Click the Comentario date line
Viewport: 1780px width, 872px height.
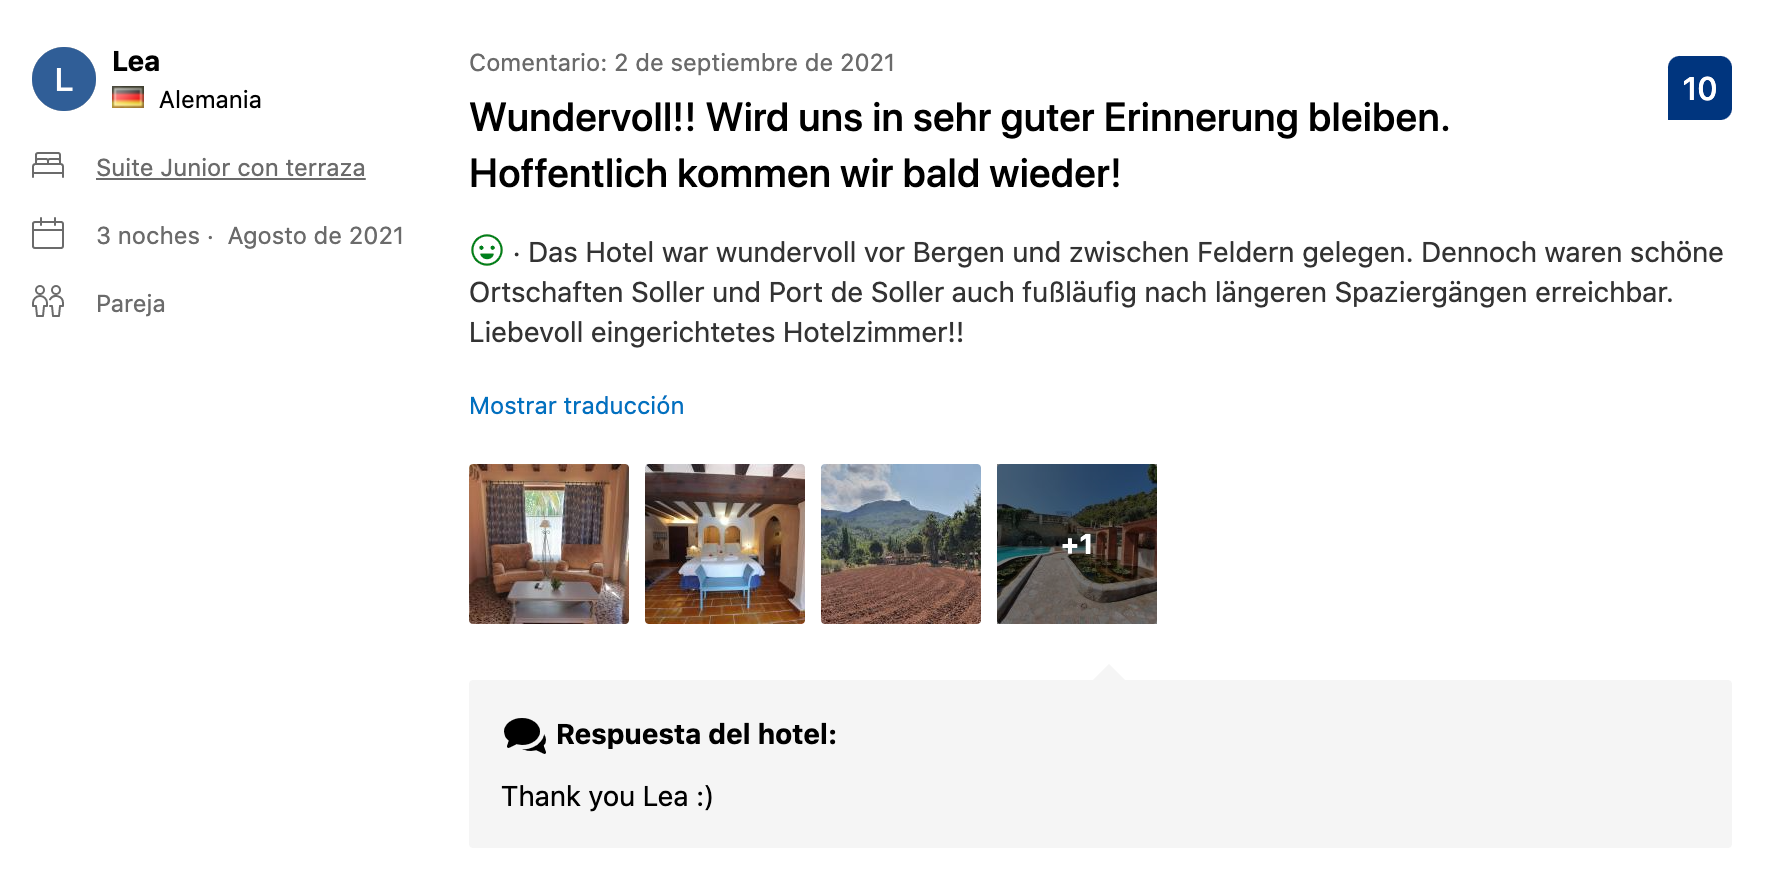682,63
